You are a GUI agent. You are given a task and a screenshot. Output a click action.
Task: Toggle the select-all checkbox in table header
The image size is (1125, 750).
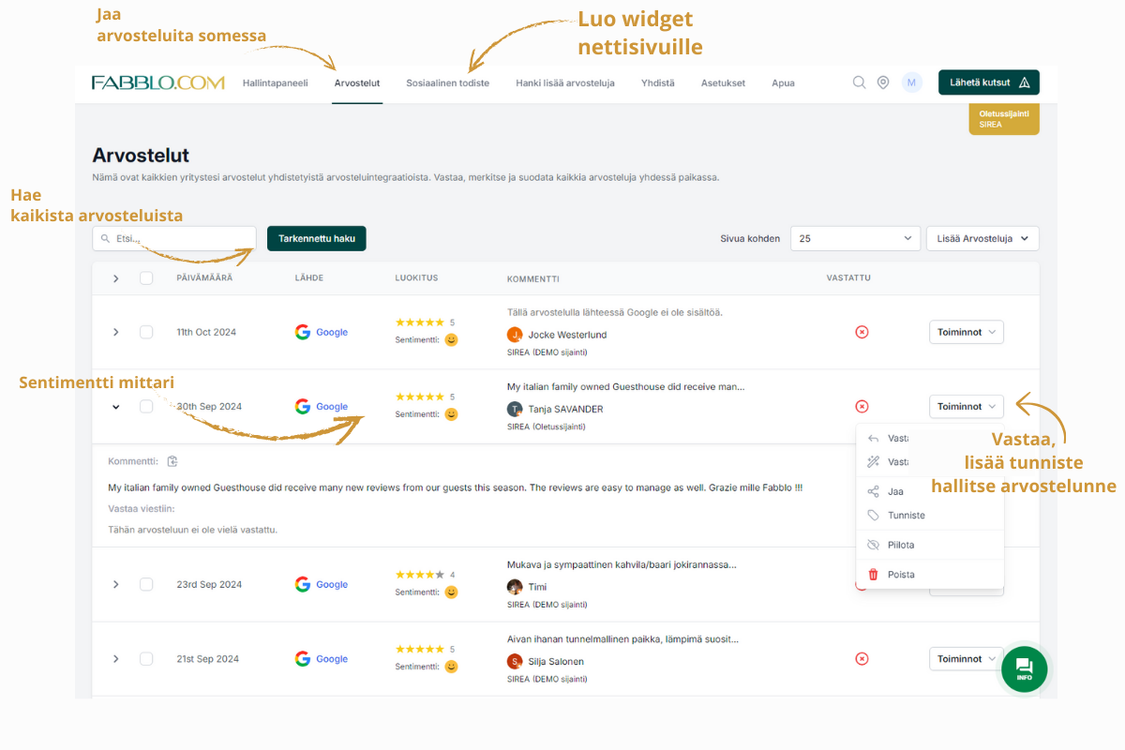point(146,278)
